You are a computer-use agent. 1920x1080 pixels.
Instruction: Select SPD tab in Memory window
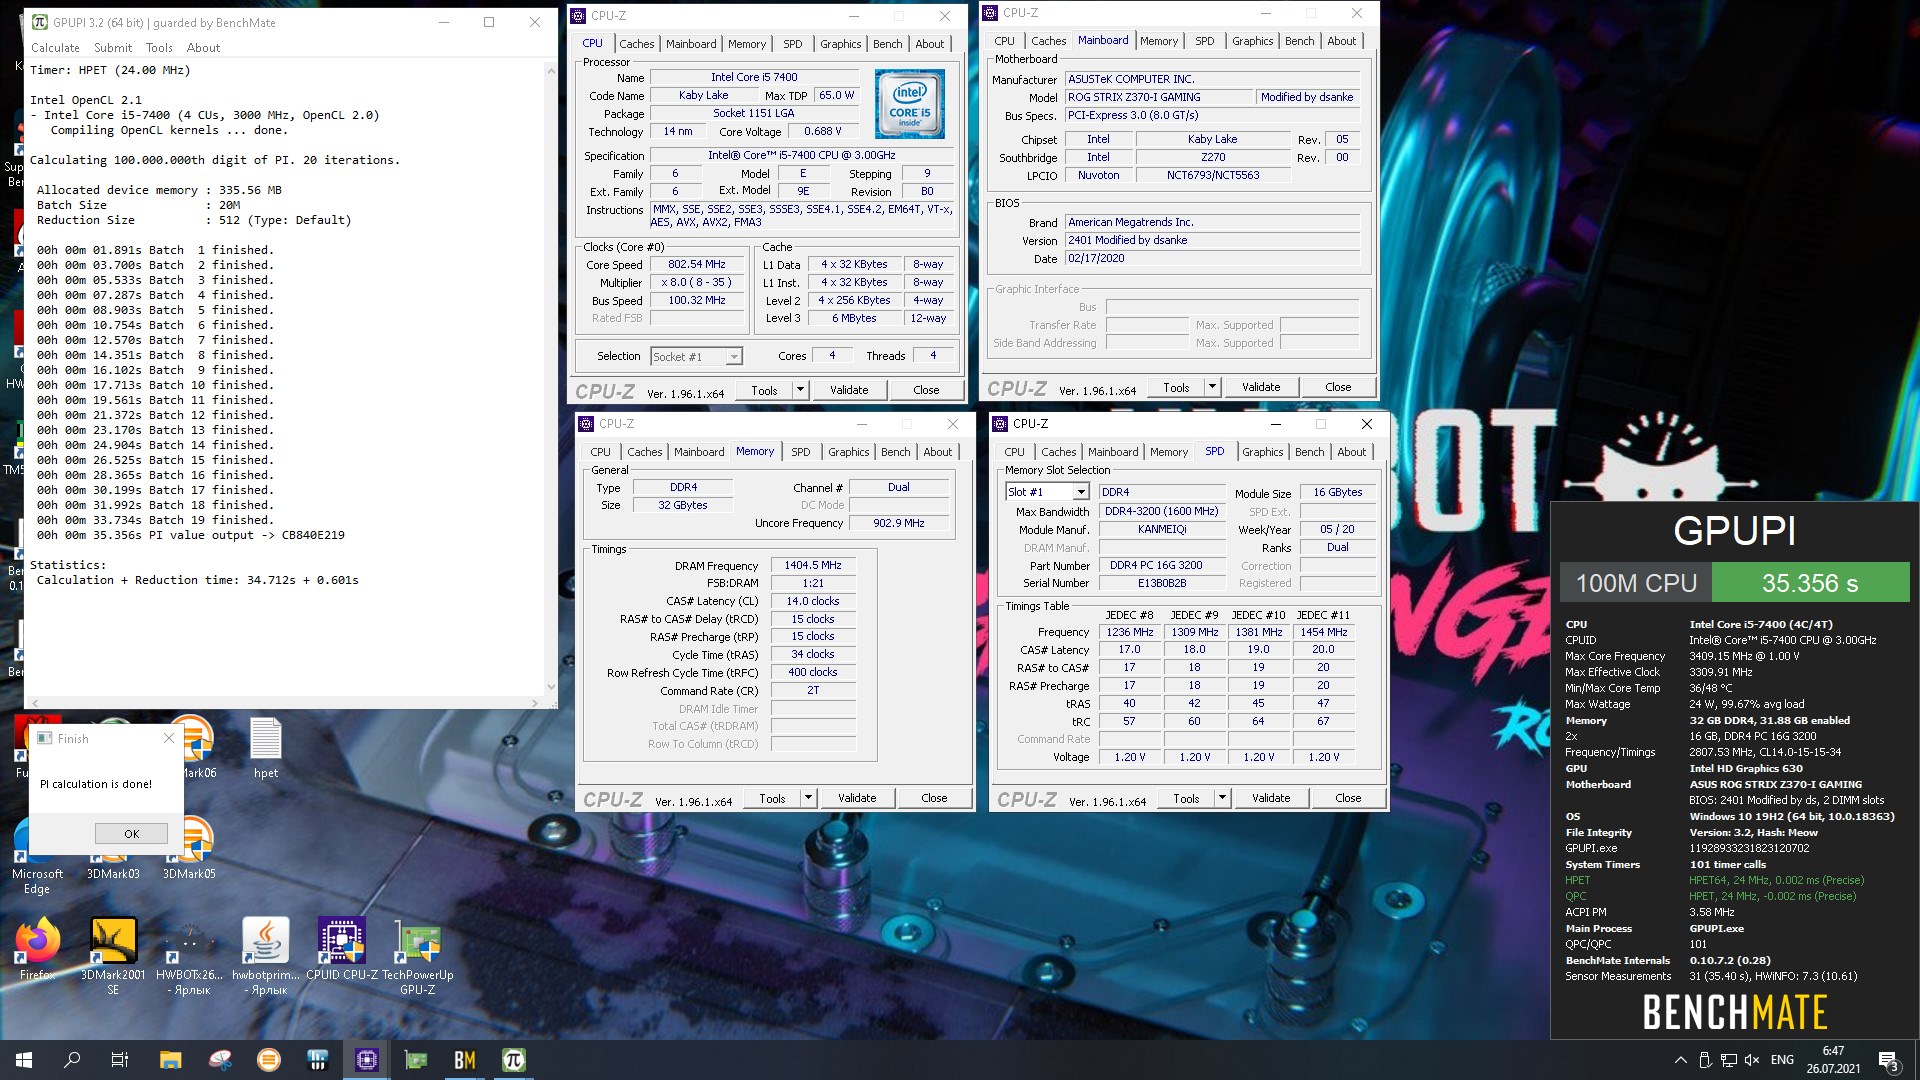(x=800, y=452)
